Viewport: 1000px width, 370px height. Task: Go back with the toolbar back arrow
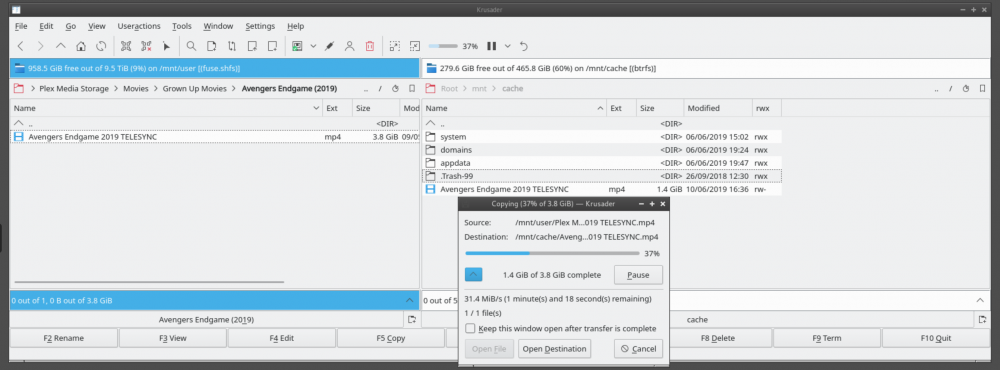pos(20,46)
